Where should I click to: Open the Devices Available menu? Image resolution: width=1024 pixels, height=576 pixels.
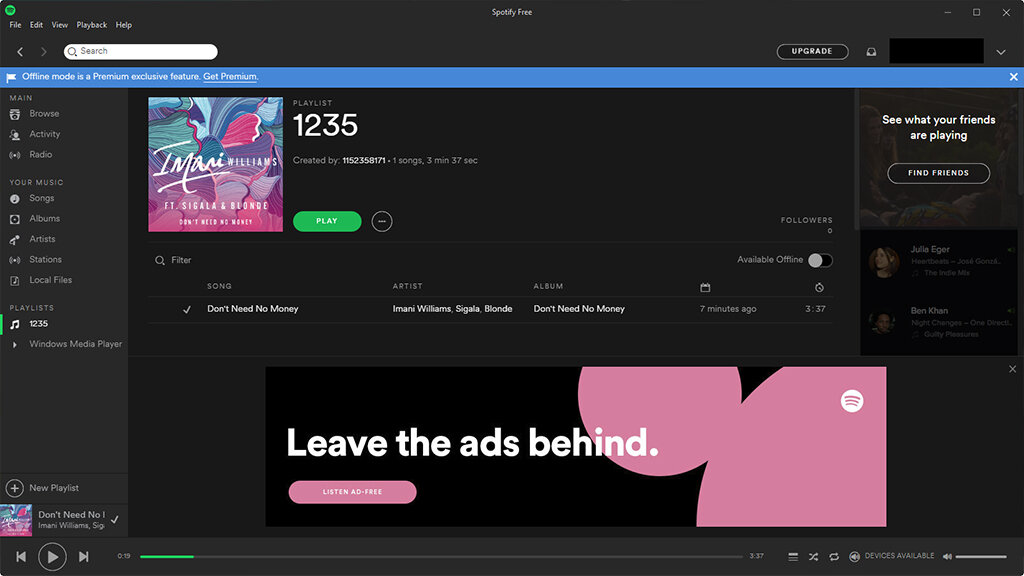[x=892, y=556]
